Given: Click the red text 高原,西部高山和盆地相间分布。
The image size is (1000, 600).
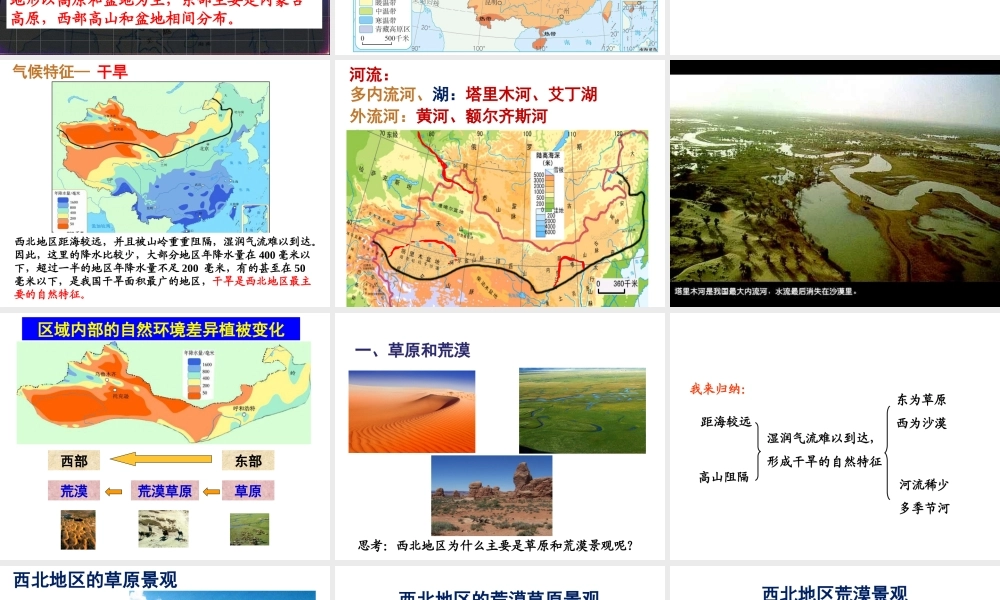Looking at the screenshot, I should pyautogui.click(x=122, y=18).
